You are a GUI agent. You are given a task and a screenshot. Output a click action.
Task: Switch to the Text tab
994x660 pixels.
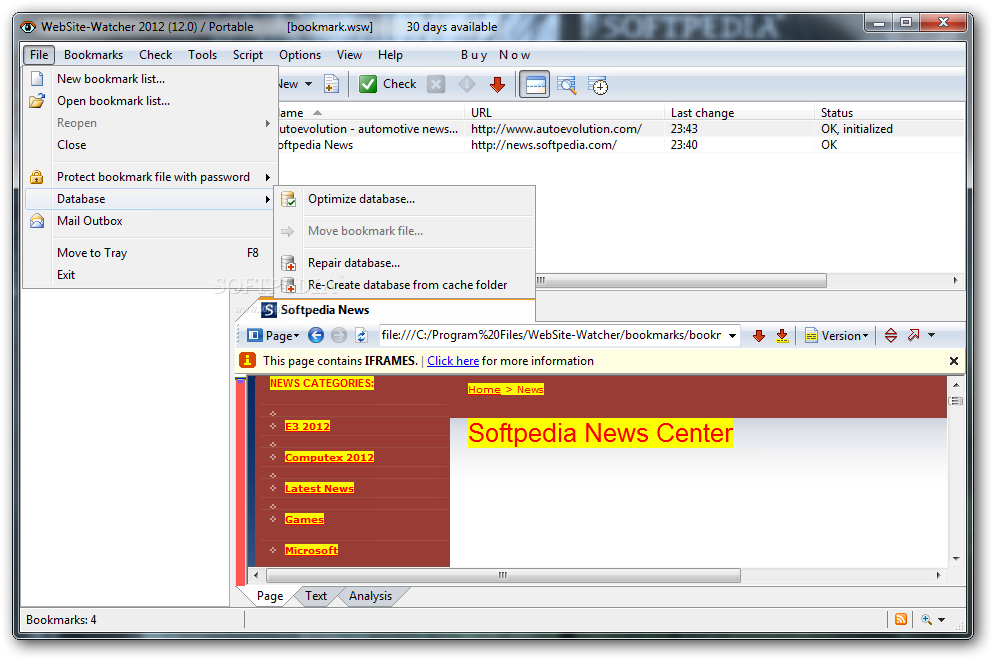coord(316,596)
